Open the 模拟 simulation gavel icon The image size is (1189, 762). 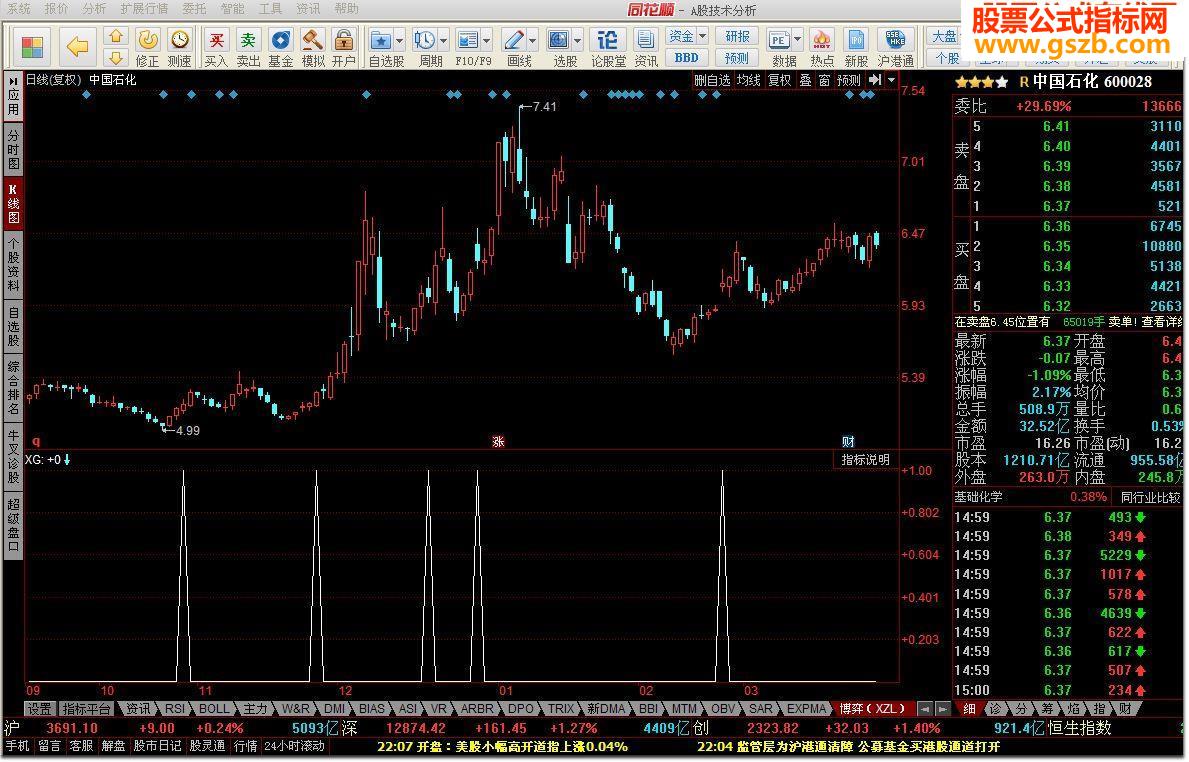(312, 47)
